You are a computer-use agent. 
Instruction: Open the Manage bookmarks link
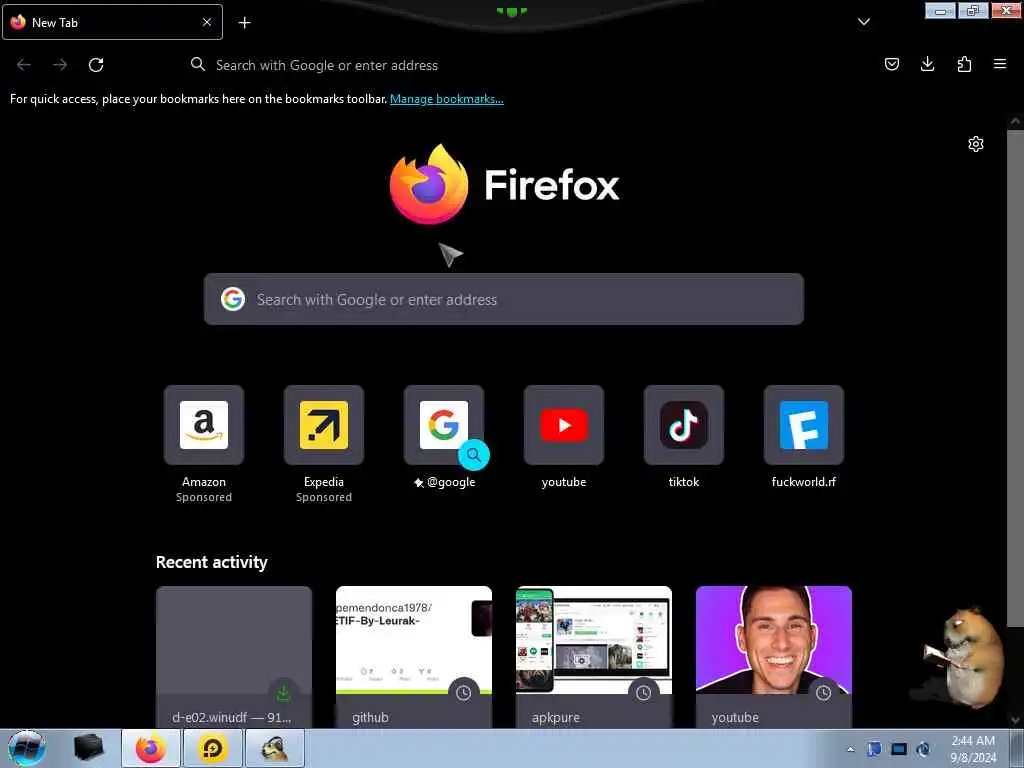point(447,99)
